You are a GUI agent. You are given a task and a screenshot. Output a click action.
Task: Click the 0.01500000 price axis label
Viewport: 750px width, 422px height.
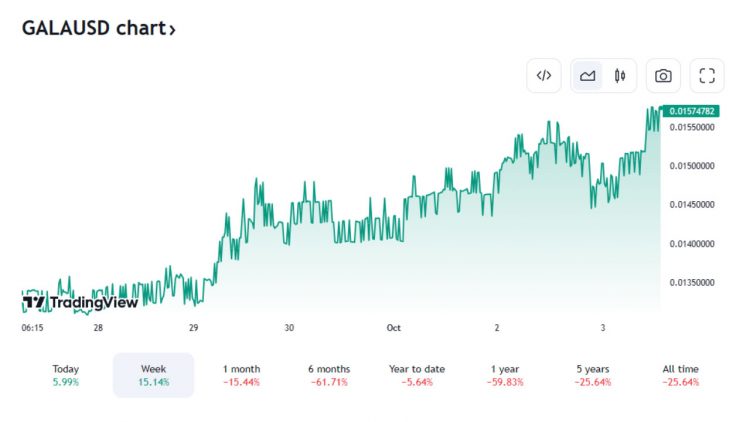(692, 166)
